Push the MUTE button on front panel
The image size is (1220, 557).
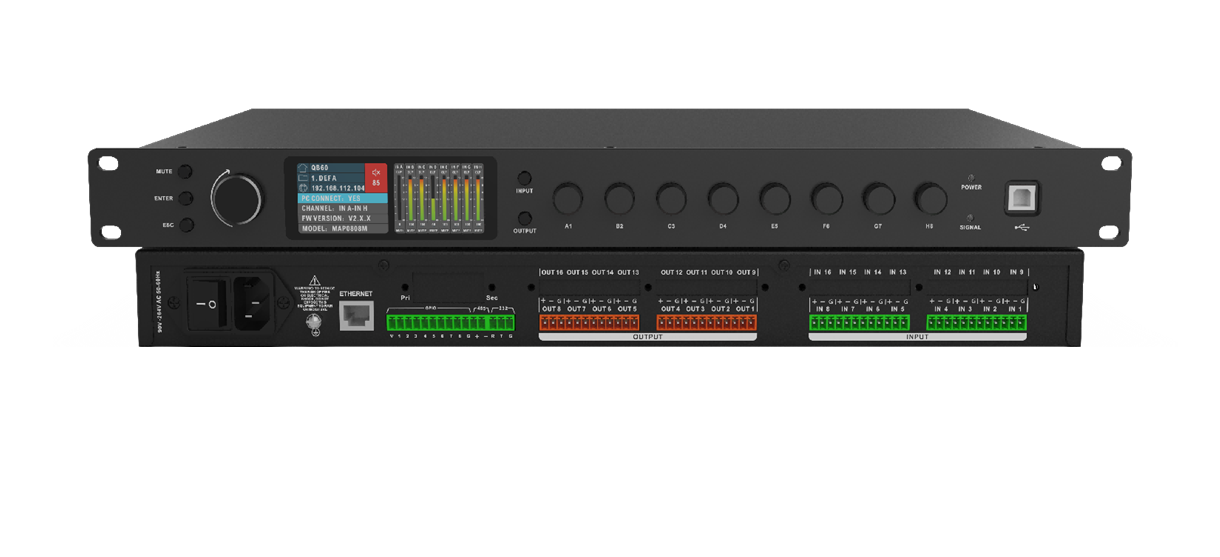tap(186, 171)
